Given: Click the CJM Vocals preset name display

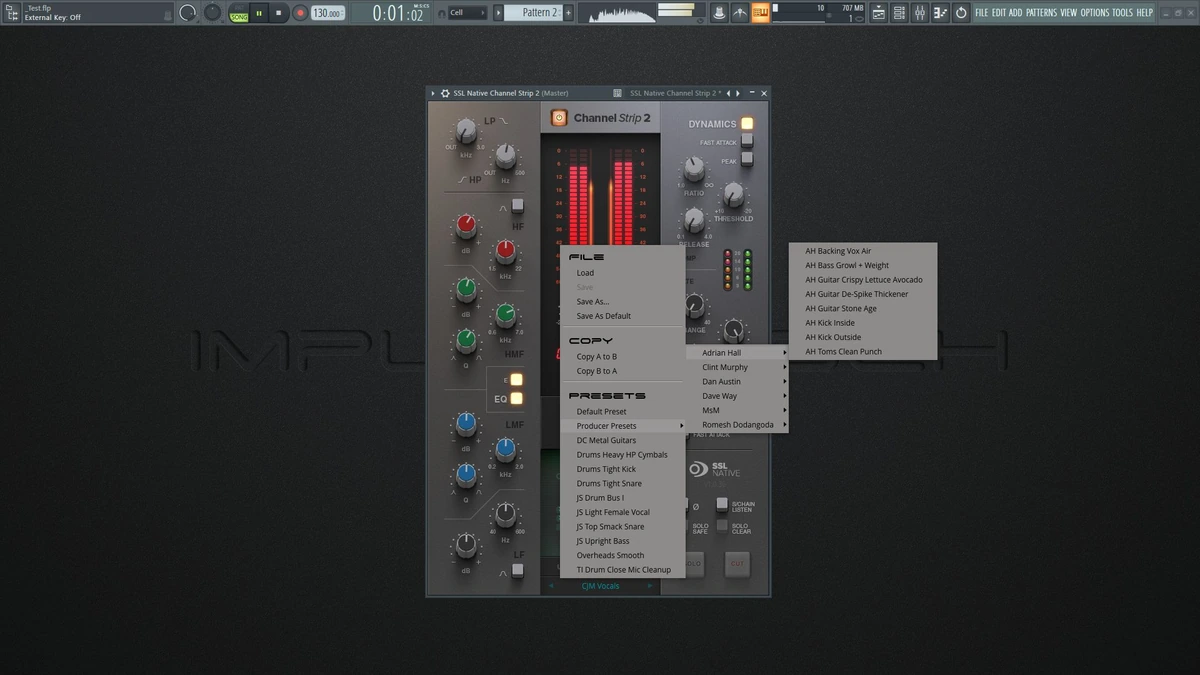Looking at the screenshot, I should pyautogui.click(x=600, y=586).
